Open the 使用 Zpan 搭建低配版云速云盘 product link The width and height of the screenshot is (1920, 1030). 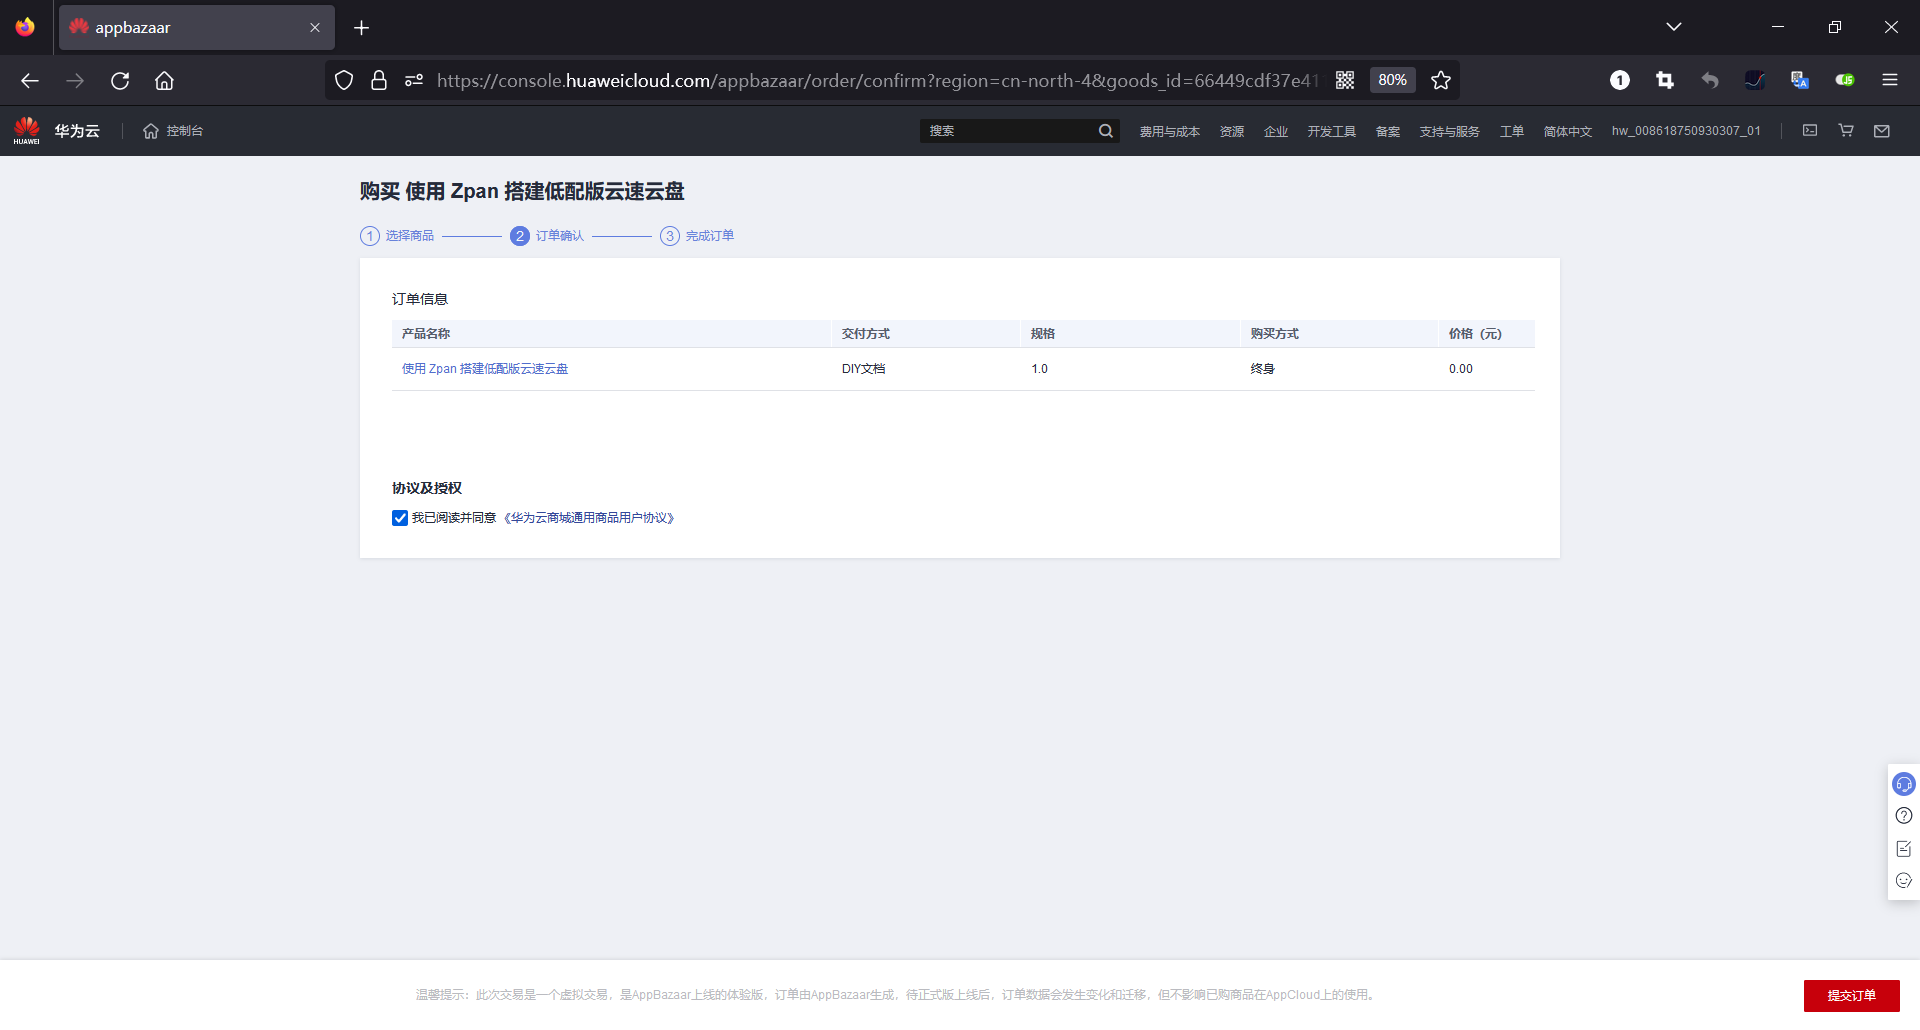tap(485, 369)
